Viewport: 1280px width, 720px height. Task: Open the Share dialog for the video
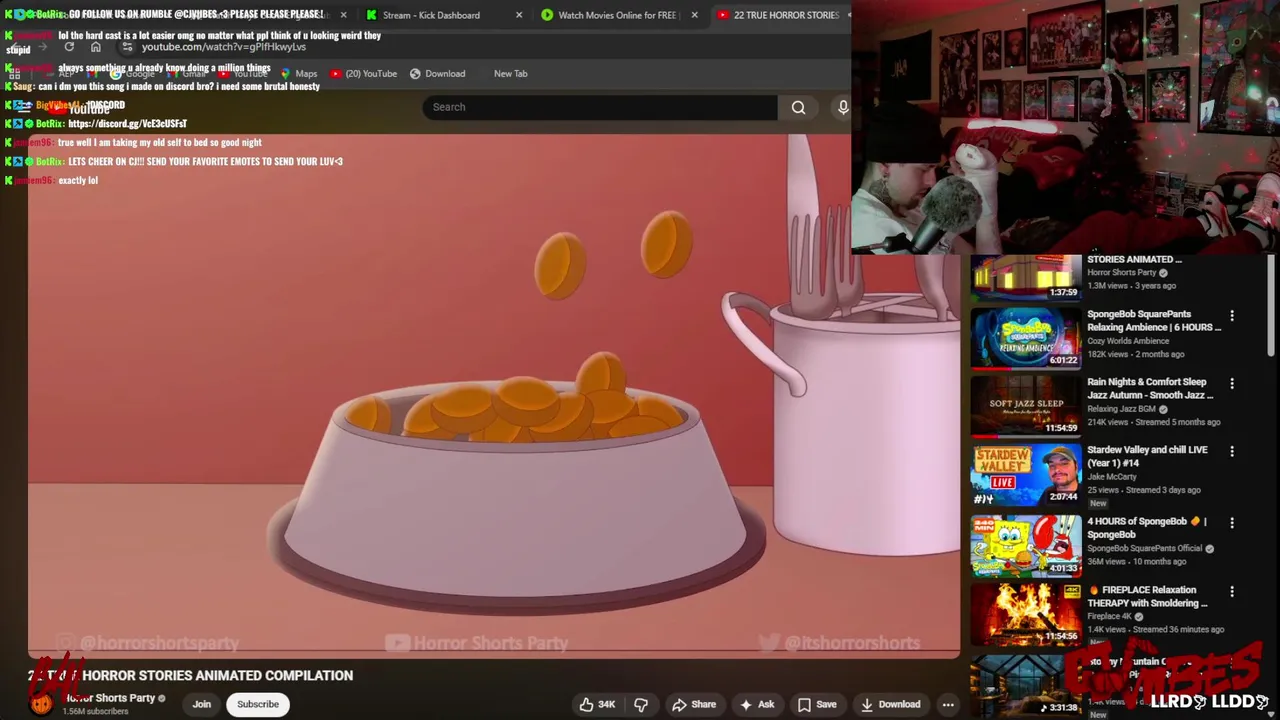[x=694, y=704]
